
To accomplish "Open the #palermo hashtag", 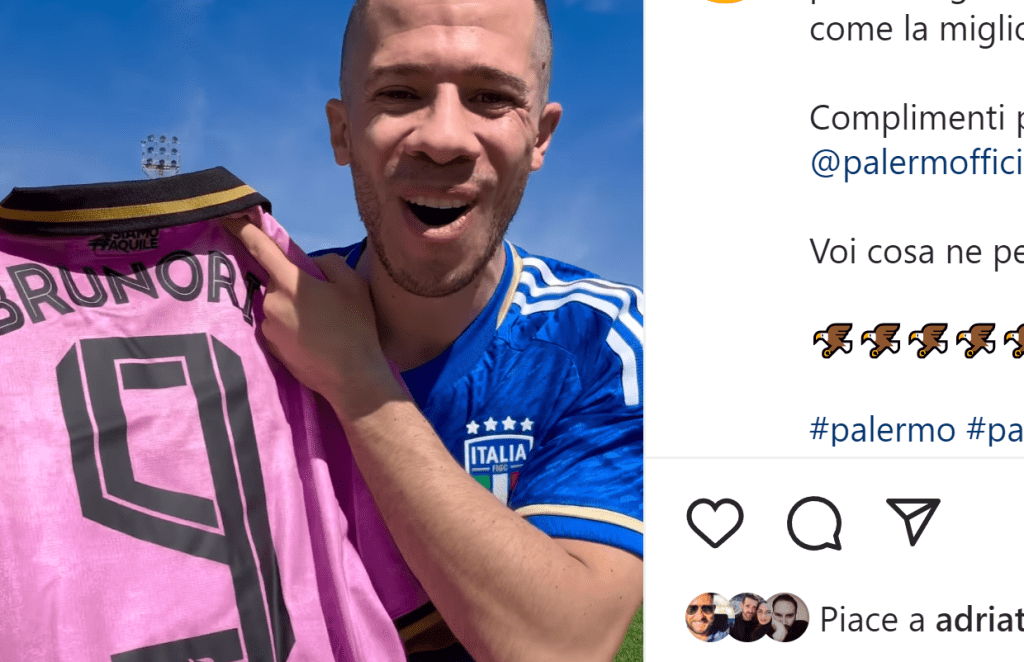I will click(x=882, y=430).
